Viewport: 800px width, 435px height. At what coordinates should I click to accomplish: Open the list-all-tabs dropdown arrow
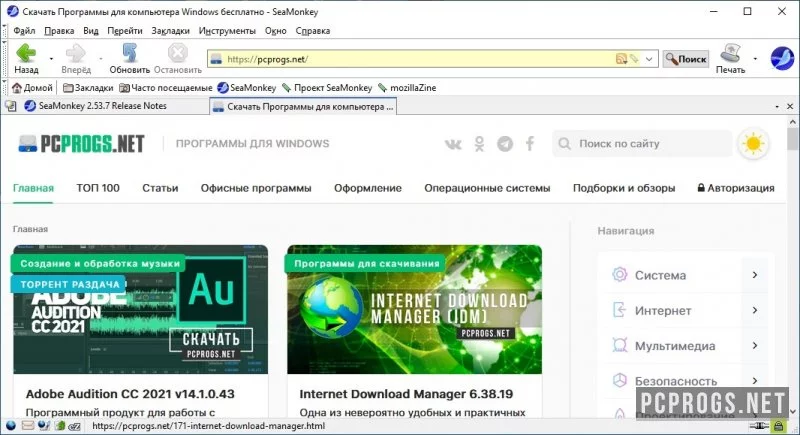(x=777, y=107)
